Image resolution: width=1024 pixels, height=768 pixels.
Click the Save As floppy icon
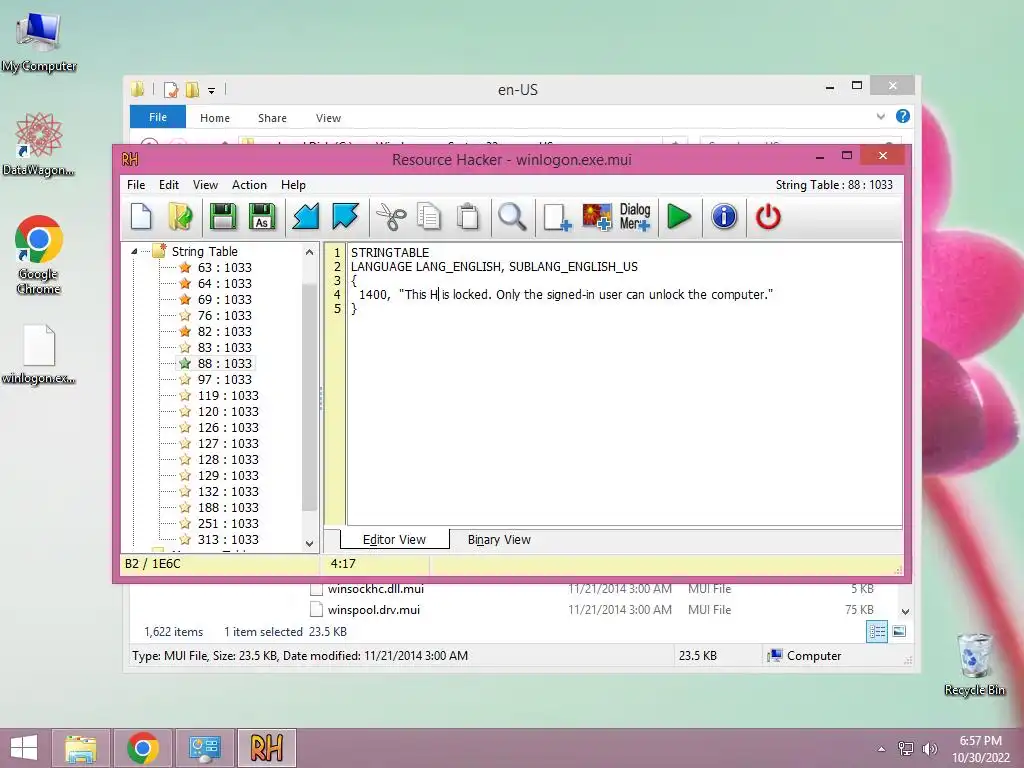pos(262,217)
